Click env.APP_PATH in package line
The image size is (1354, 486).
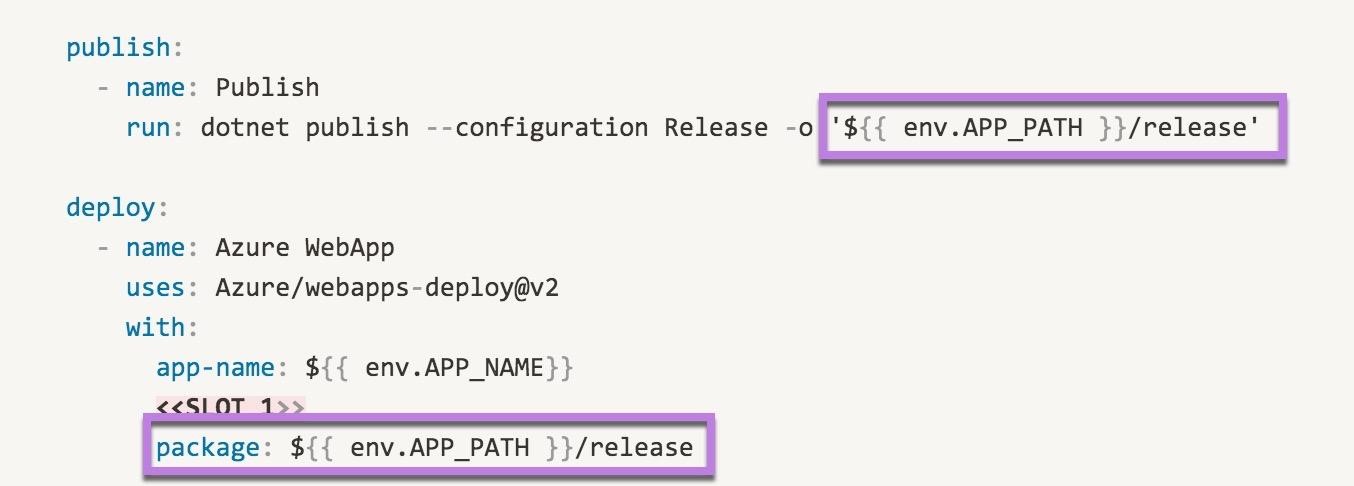(440, 447)
